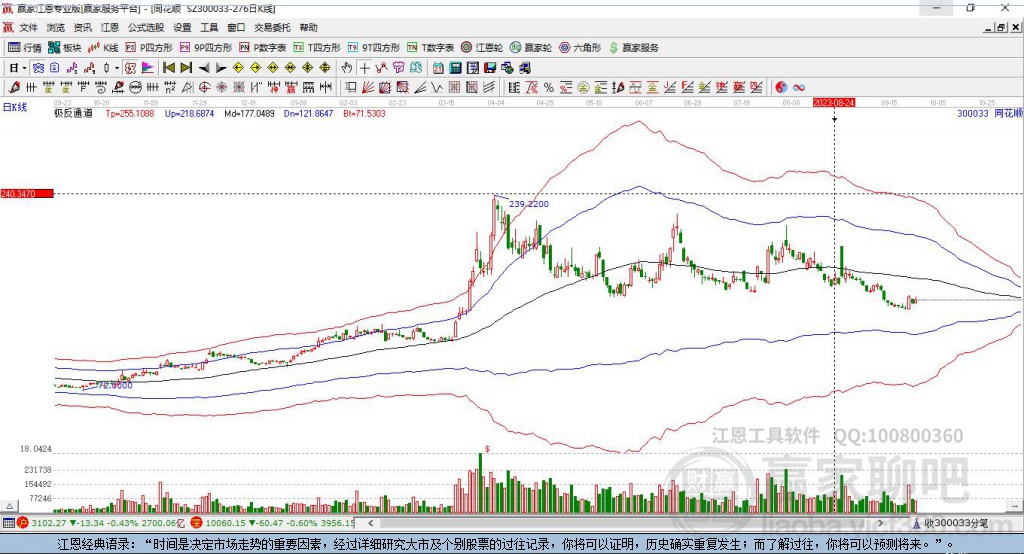Open the 帮助 menu
The width and height of the screenshot is (1024, 554).
[x=308, y=27]
